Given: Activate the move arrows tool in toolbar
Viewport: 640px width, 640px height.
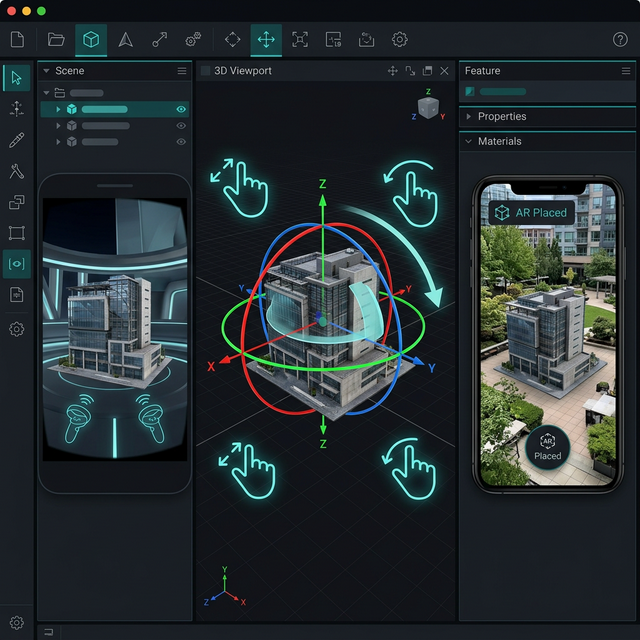Looking at the screenshot, I should point(266,40).
